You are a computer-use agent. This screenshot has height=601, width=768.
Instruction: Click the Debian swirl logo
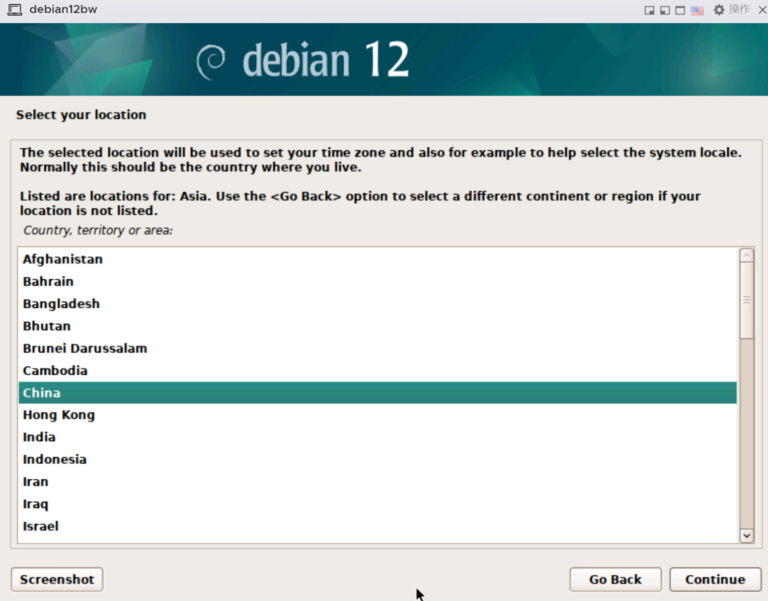coord(211,61)
